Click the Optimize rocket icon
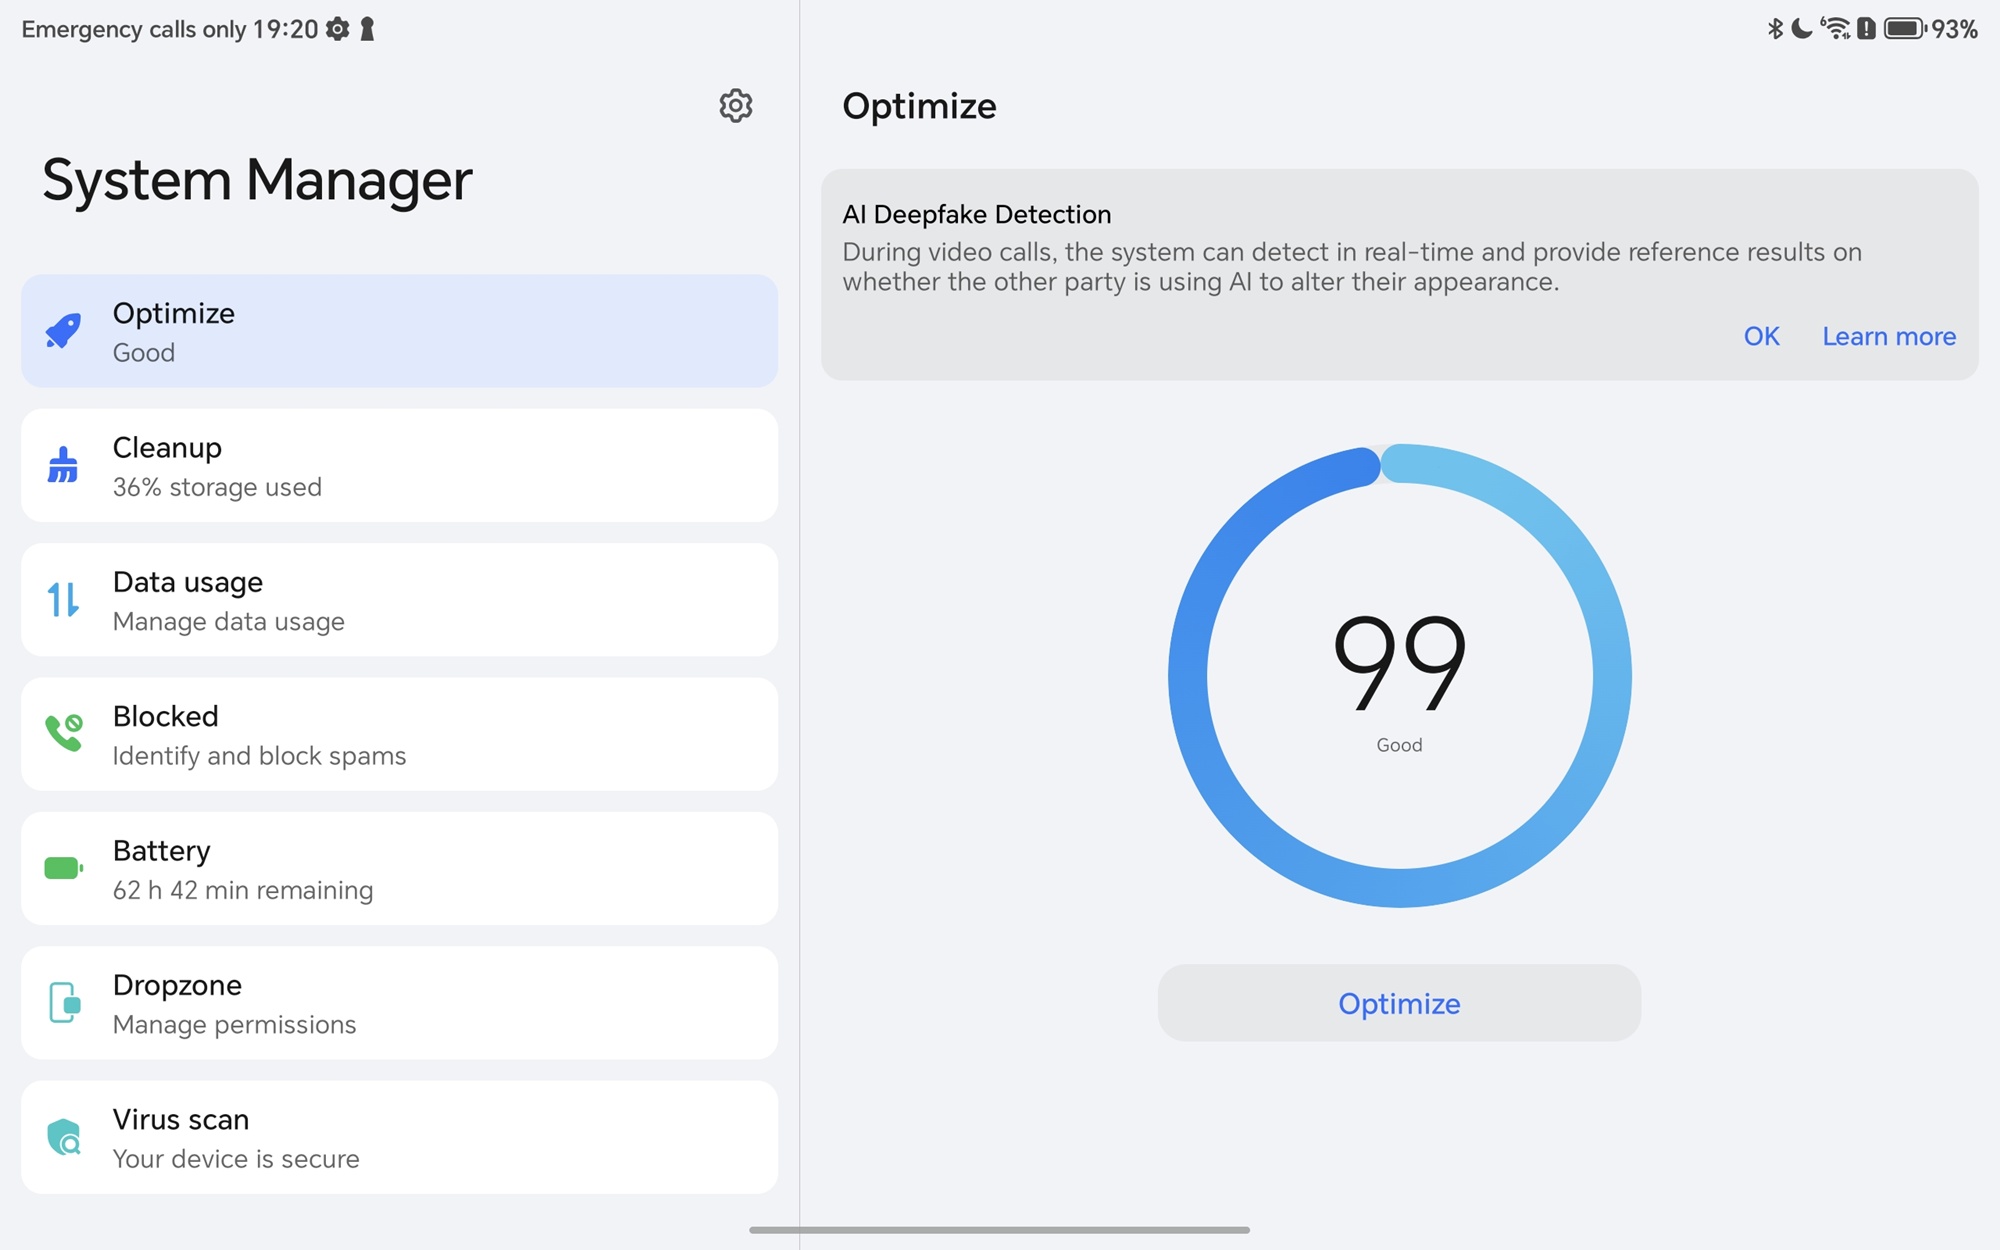The width and height of the screenshot is (2000, 1250). pos(64,331)
